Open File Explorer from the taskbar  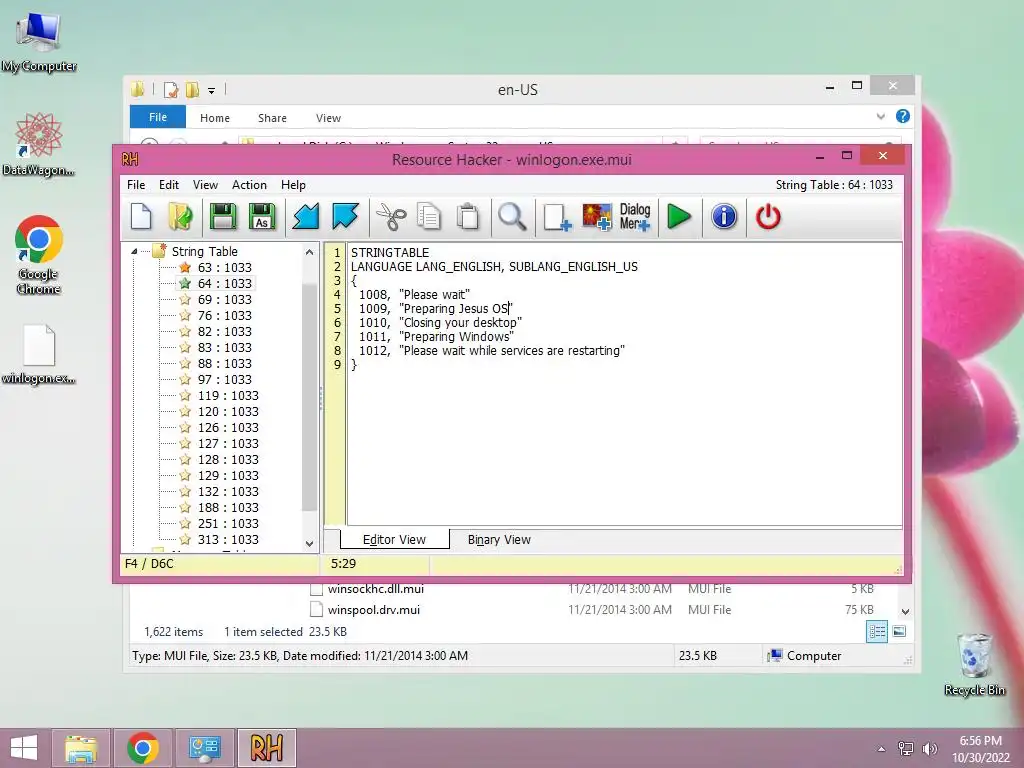click(x=81, y=748)
